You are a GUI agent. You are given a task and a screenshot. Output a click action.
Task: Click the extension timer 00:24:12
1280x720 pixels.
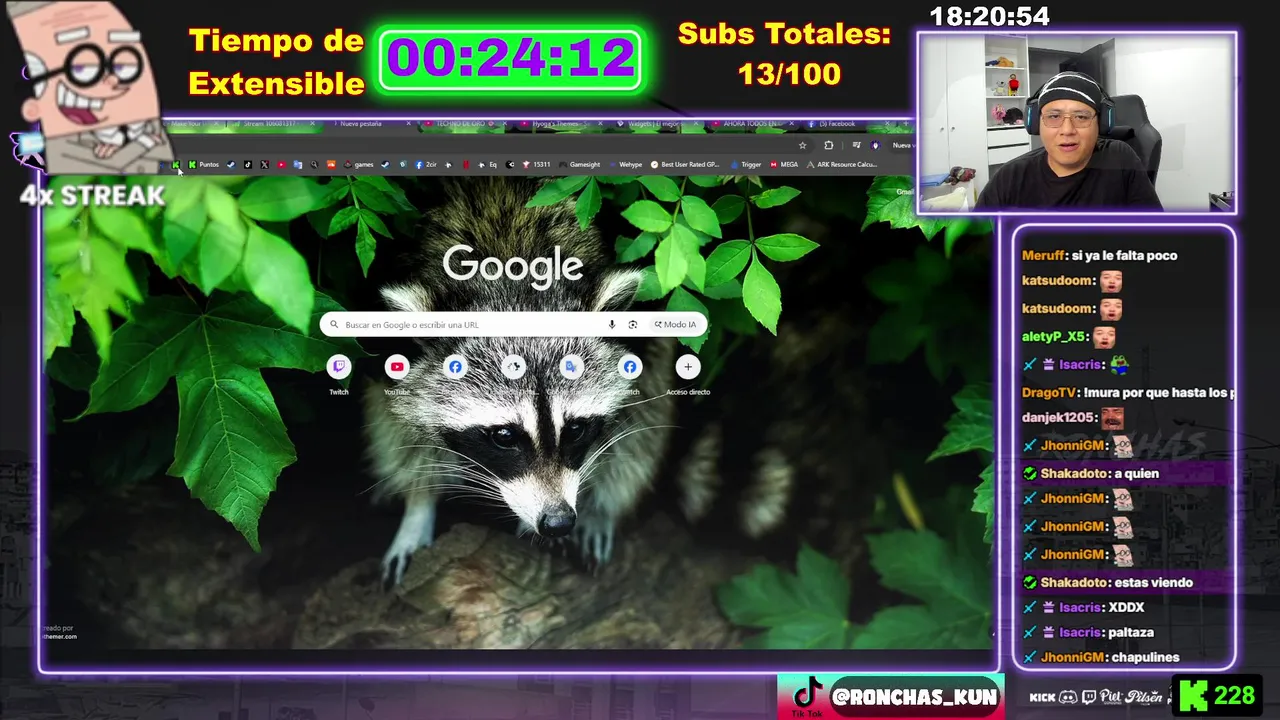pos(511,58)
